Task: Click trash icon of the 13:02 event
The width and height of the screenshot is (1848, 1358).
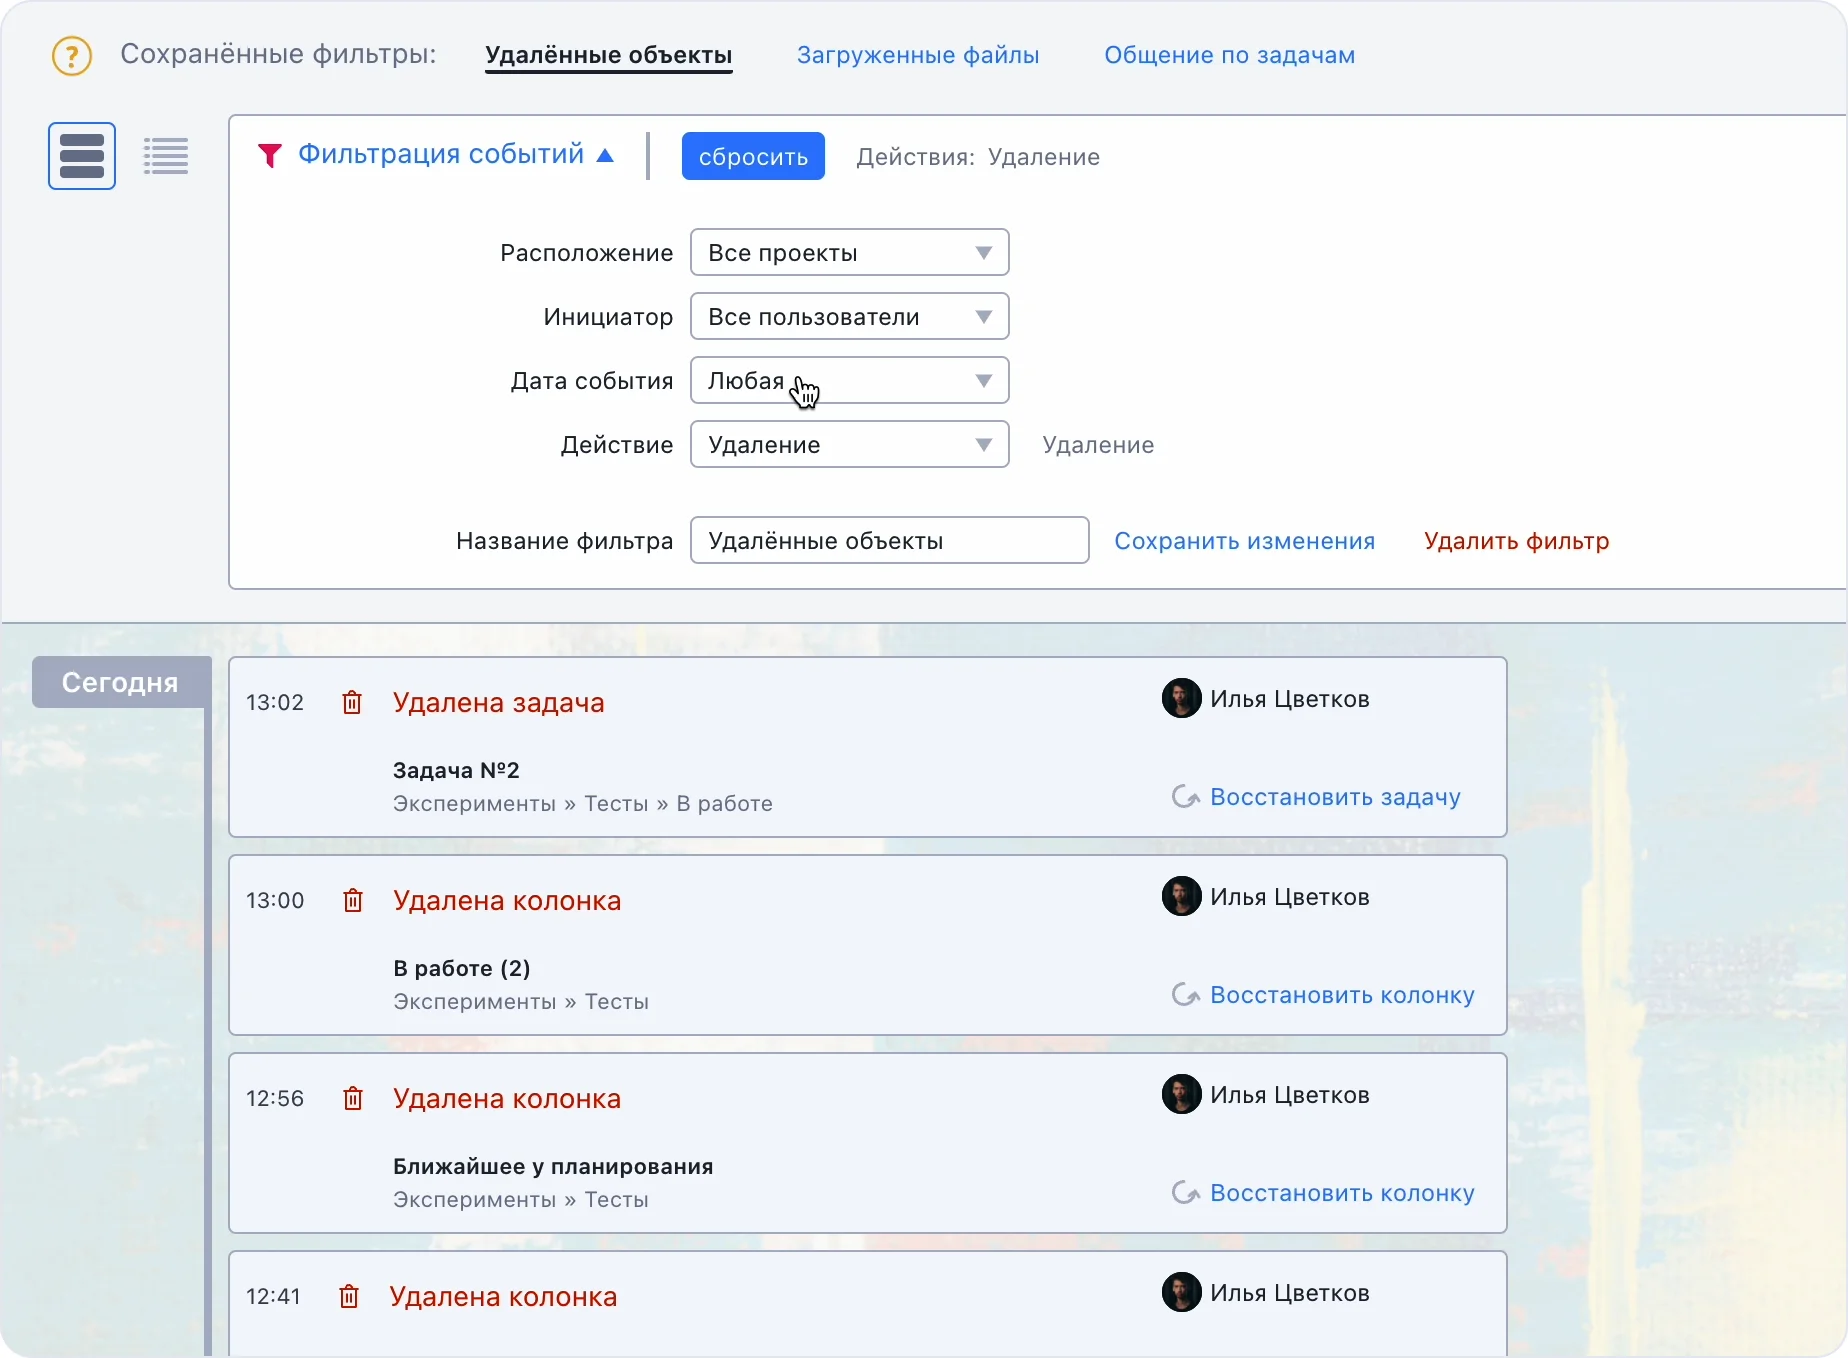Action: (x=352, y=703)
